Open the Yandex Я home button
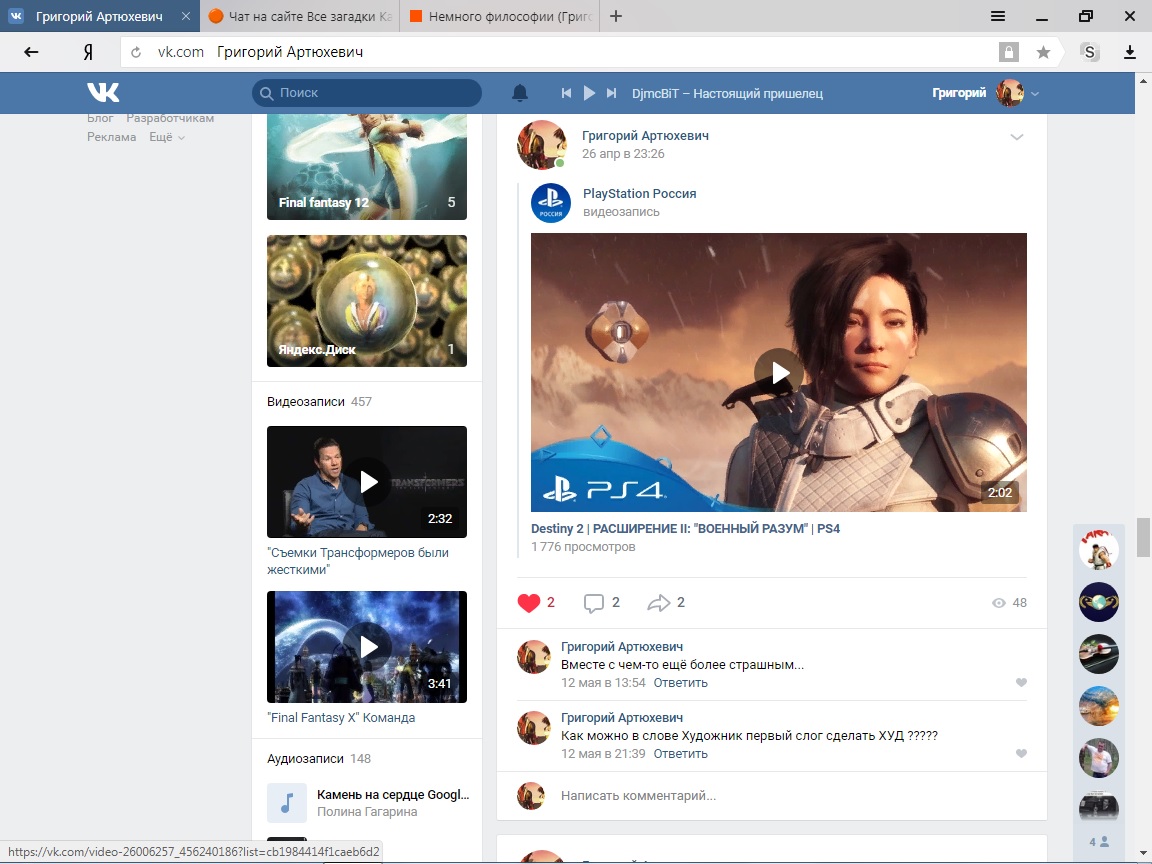The height and width of the screenshot is (864, 1152). [88, 52]
